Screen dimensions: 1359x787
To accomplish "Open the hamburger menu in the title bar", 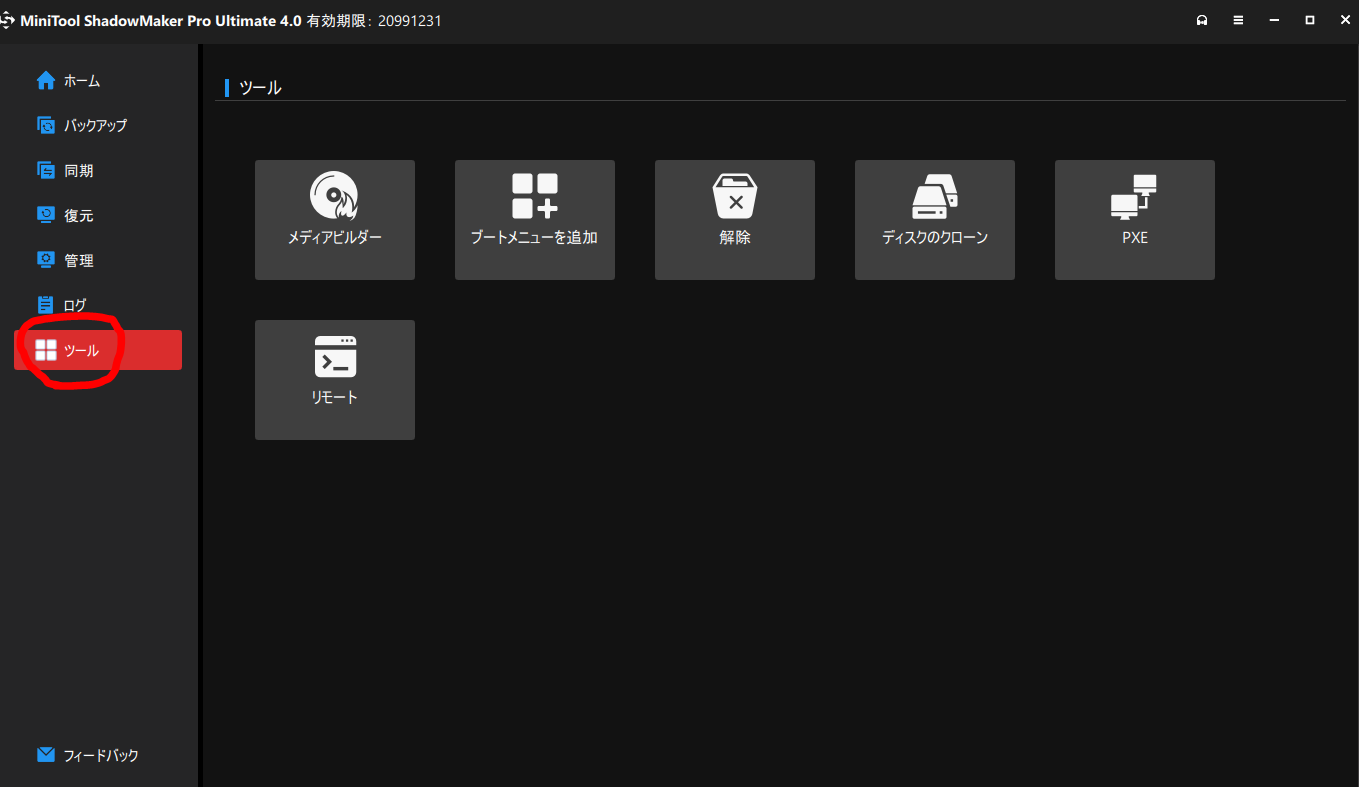I will click(1238, 20).
